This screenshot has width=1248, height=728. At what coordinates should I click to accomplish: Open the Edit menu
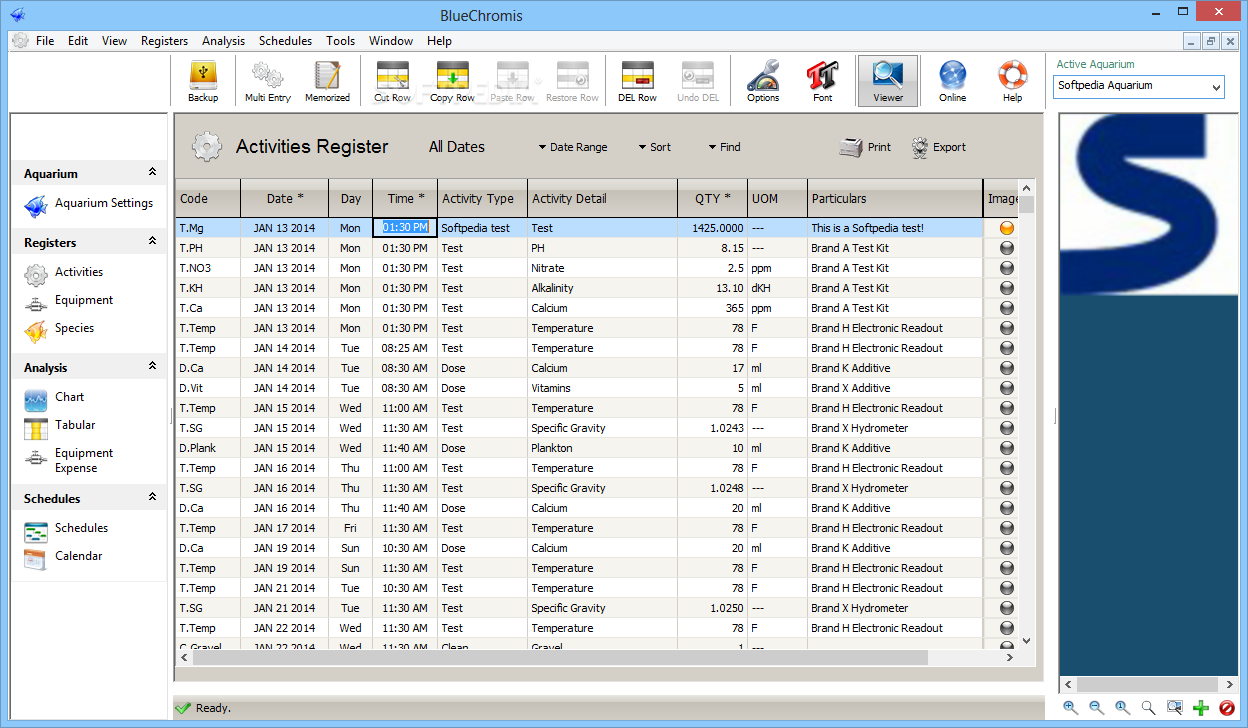tap(78, 41)
